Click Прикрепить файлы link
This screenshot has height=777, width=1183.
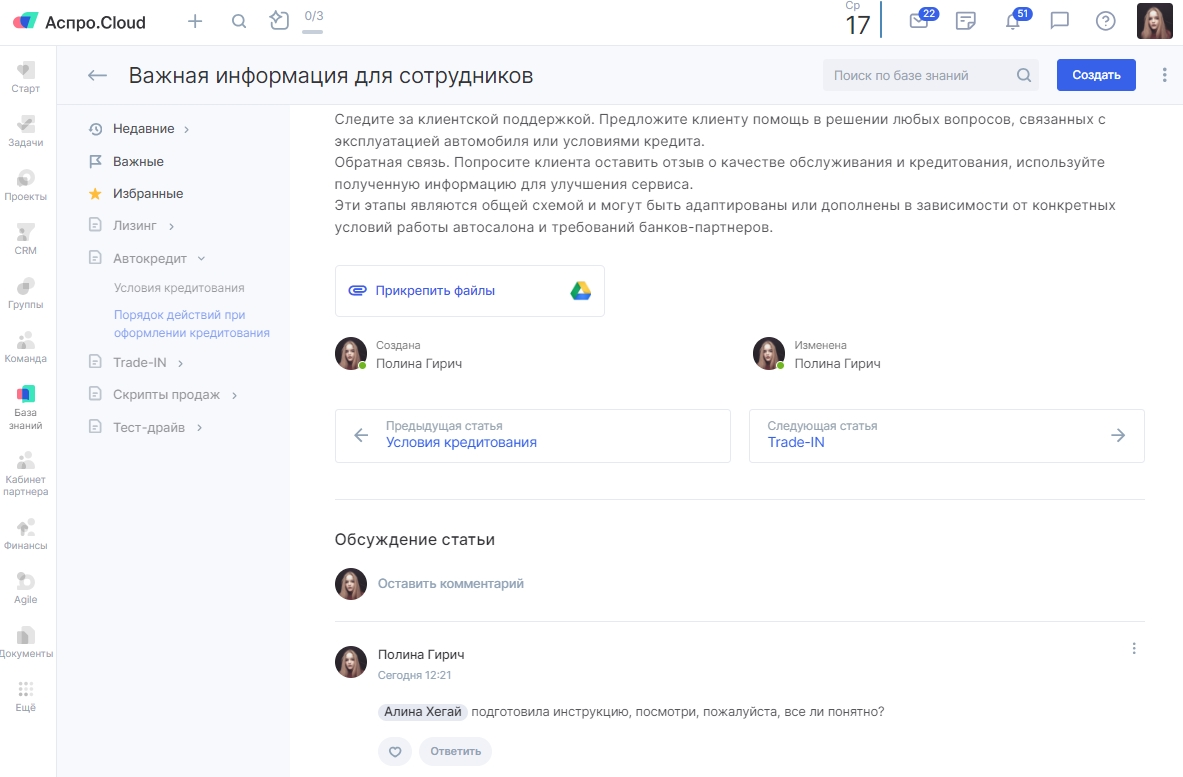click(x=435, y=291)
